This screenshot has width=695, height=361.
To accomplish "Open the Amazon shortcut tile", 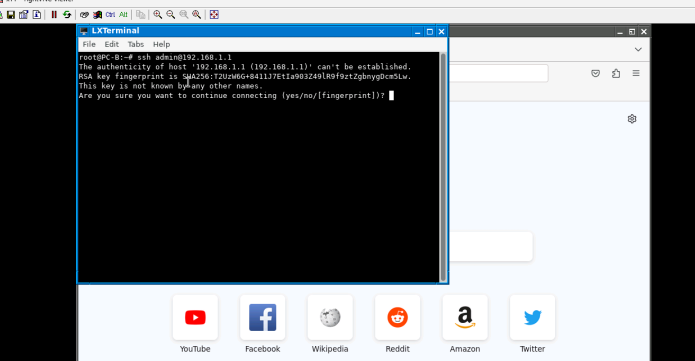I will pos(465,318).
